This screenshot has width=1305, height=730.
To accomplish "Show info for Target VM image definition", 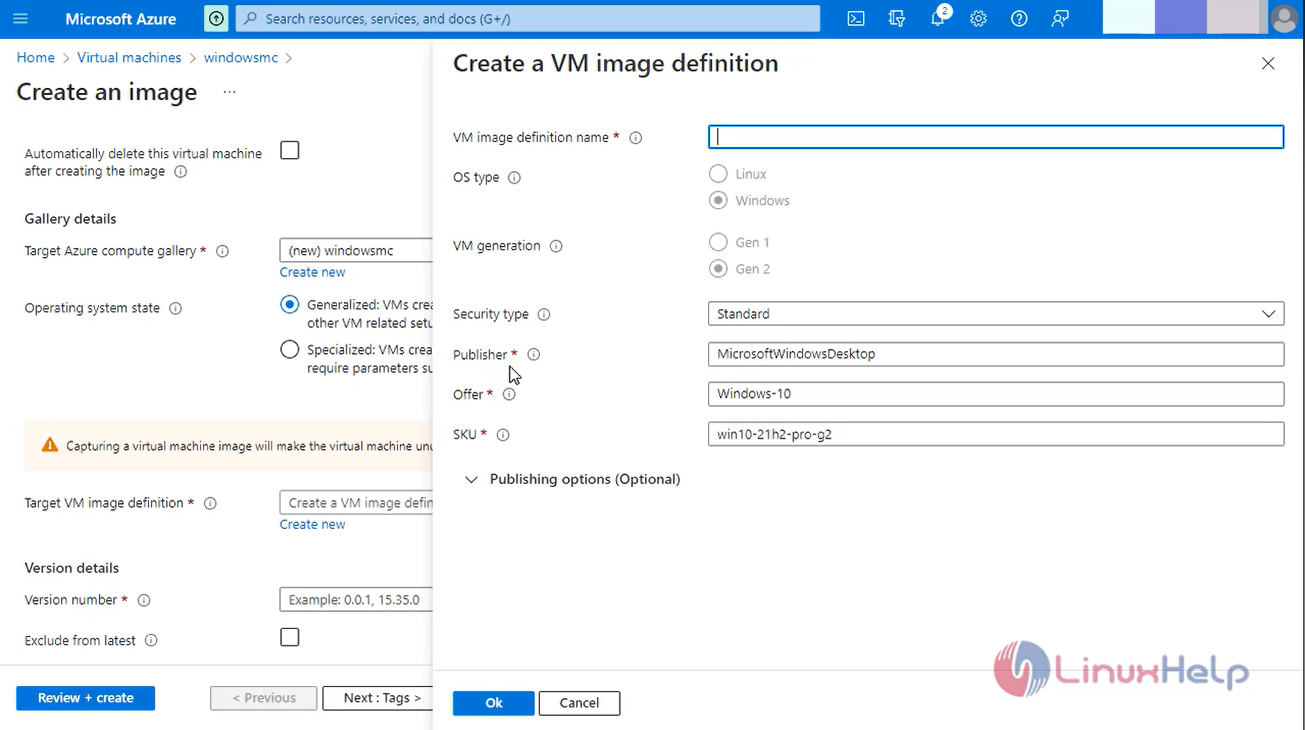I will (x=210, y=503).
